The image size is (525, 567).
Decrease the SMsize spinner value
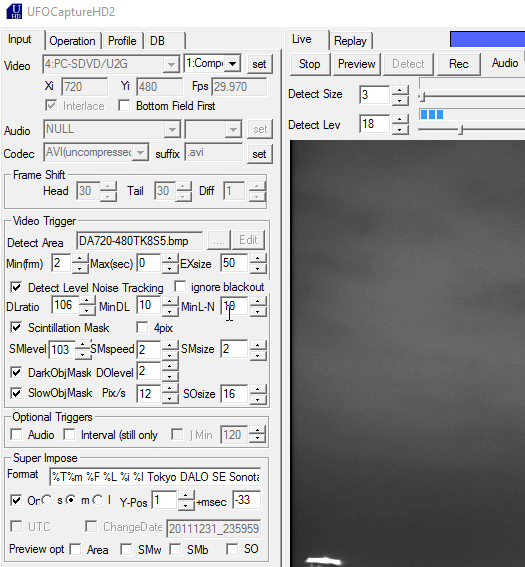tap(257, 354)
